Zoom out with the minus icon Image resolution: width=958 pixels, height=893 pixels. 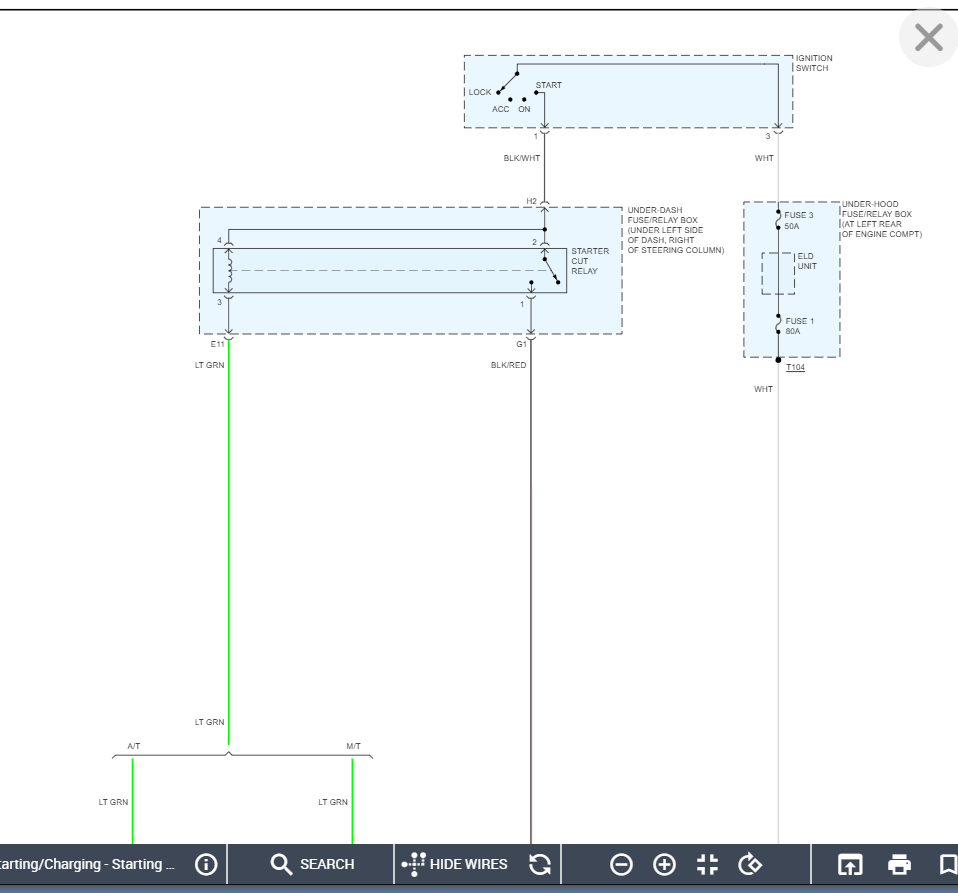[x=621, y=864]
